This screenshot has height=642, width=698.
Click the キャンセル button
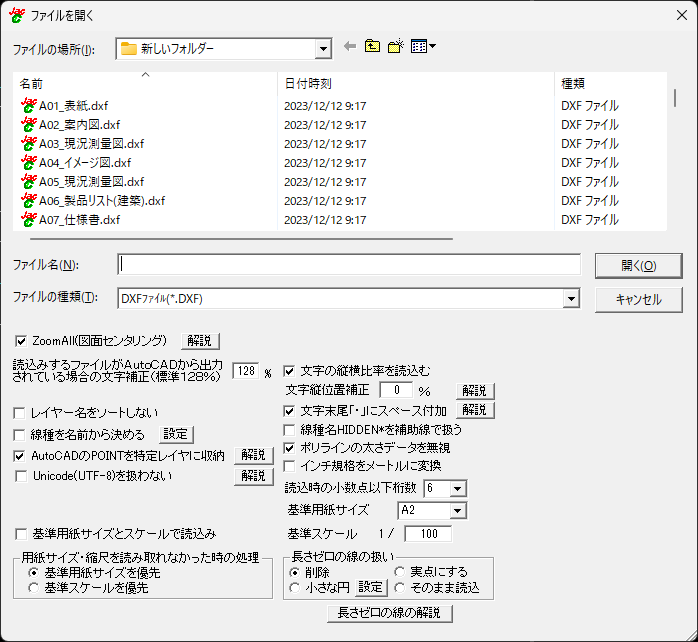coord(637,299)
